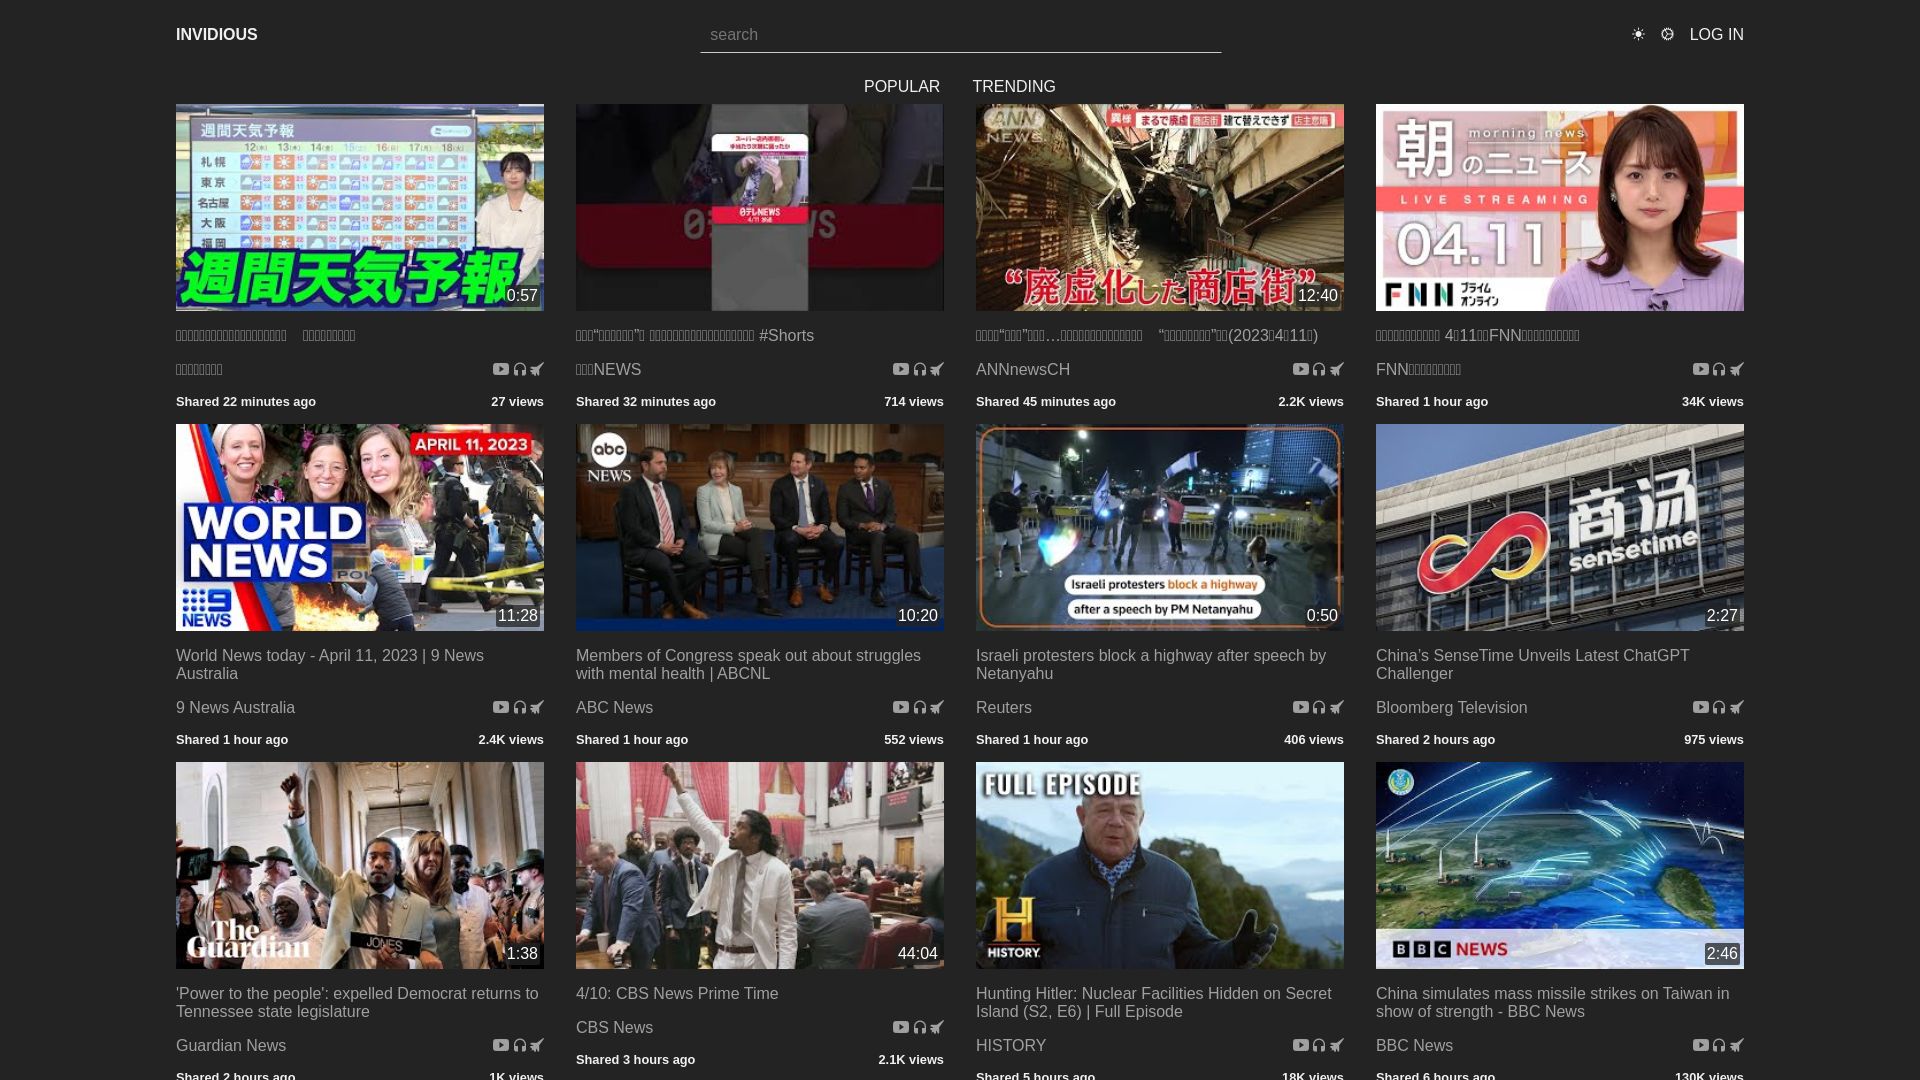Viewport: 1920px width, 1080px height.
Task: Visit the BBC News channel
Action: (1414, 1046)
